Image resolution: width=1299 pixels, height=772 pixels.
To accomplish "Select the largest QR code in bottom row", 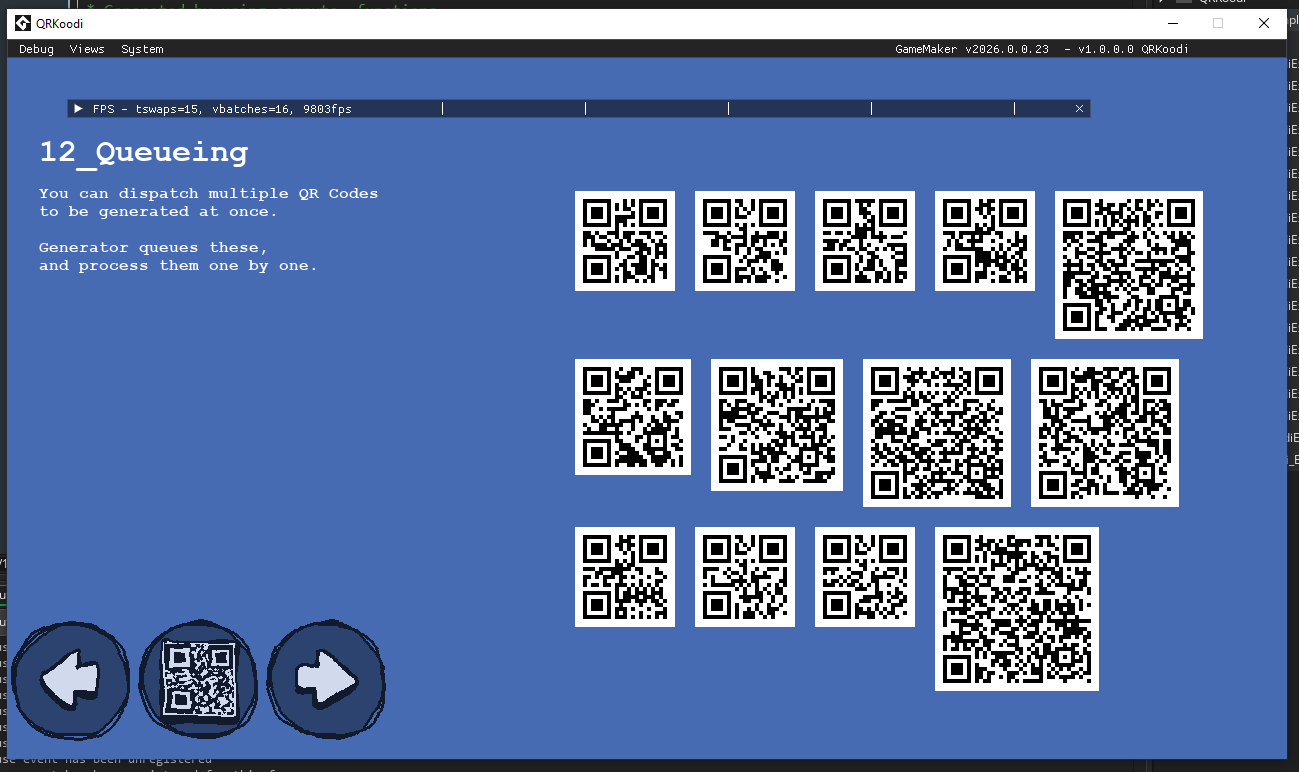I will coord(1017,609).
